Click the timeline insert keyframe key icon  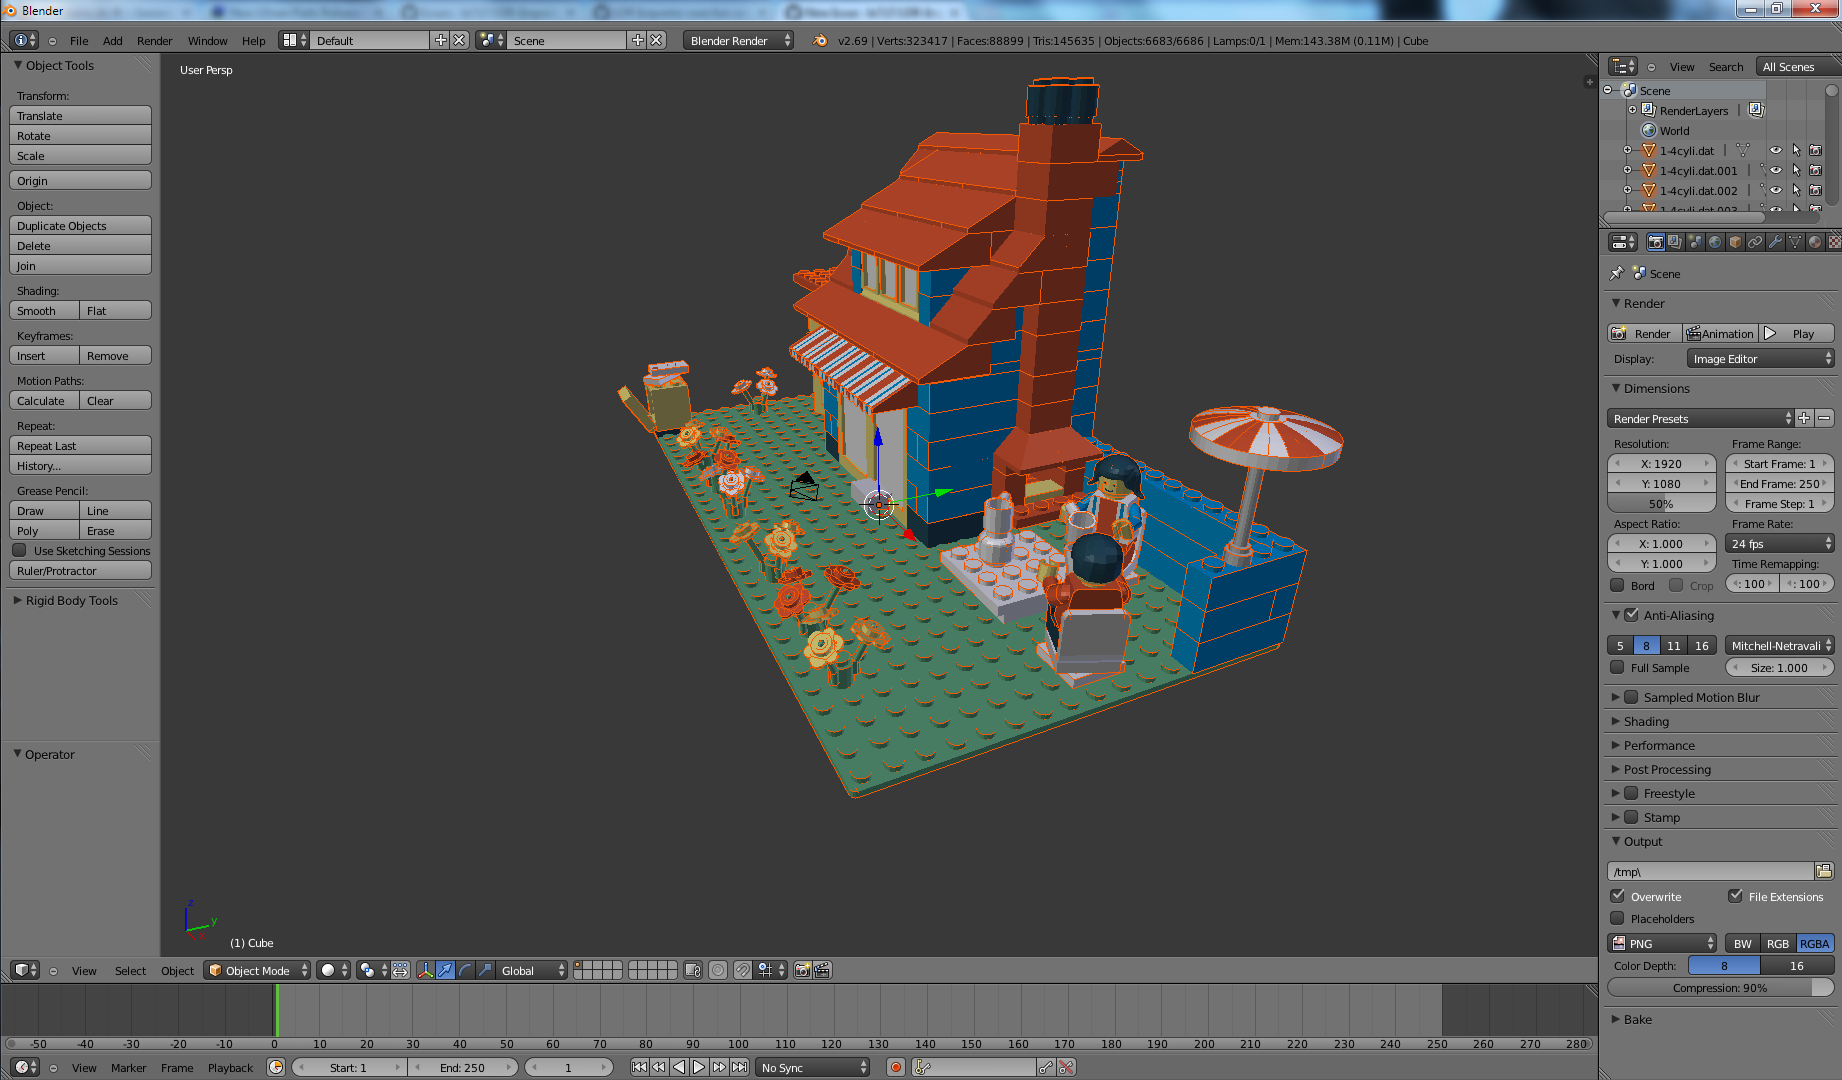point(1046,1068)
